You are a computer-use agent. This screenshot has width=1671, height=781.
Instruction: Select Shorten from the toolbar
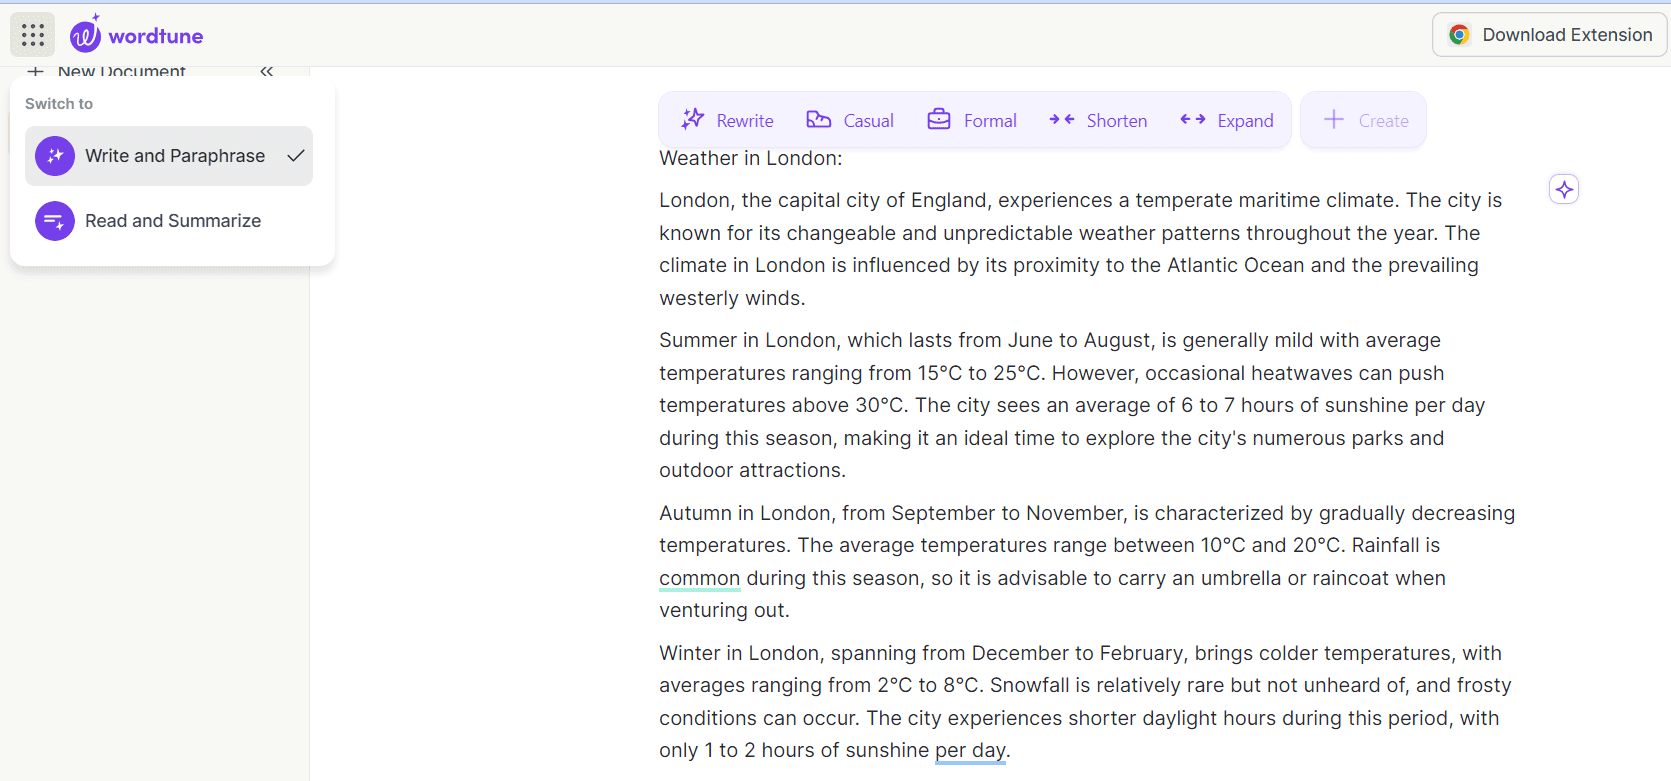pyautogui.click(x=1116, y=120)
